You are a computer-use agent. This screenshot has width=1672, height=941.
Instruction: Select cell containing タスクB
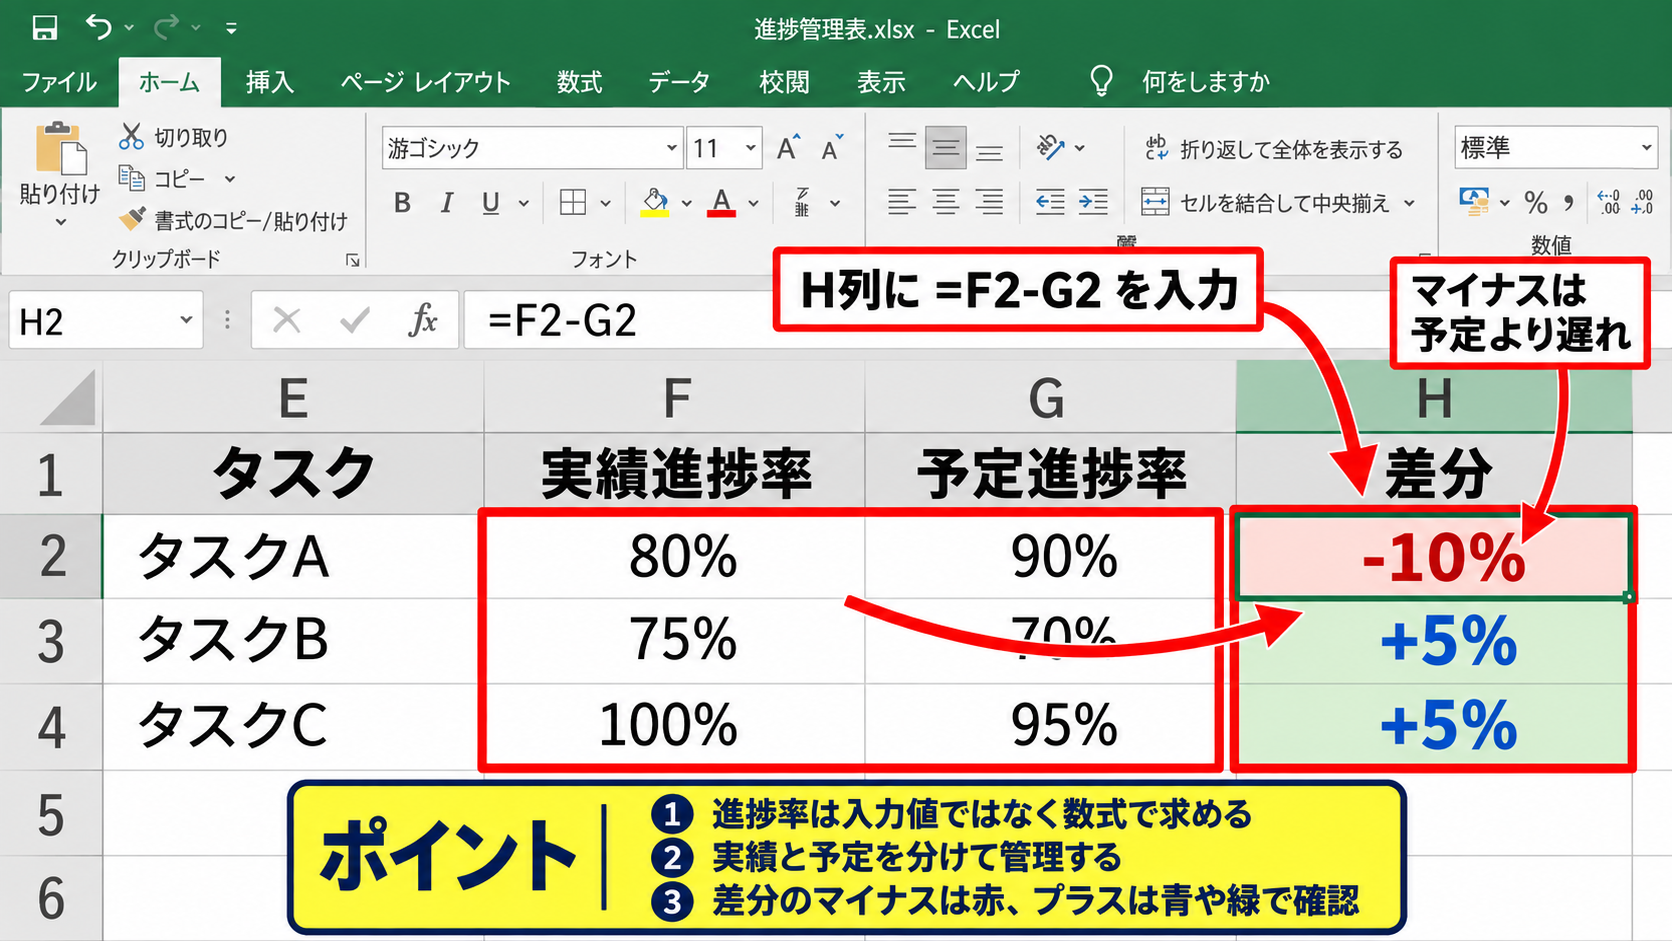pyautogui.click(x=294, y=641)
